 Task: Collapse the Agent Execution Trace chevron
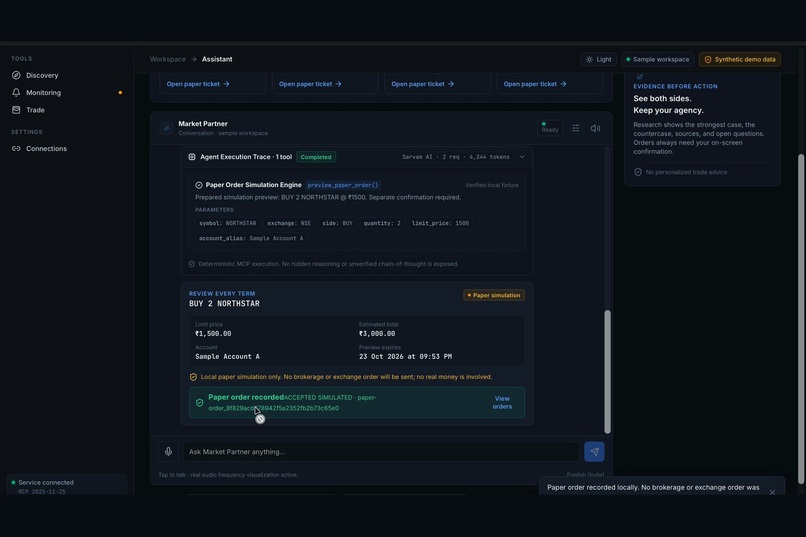point(522,157)
